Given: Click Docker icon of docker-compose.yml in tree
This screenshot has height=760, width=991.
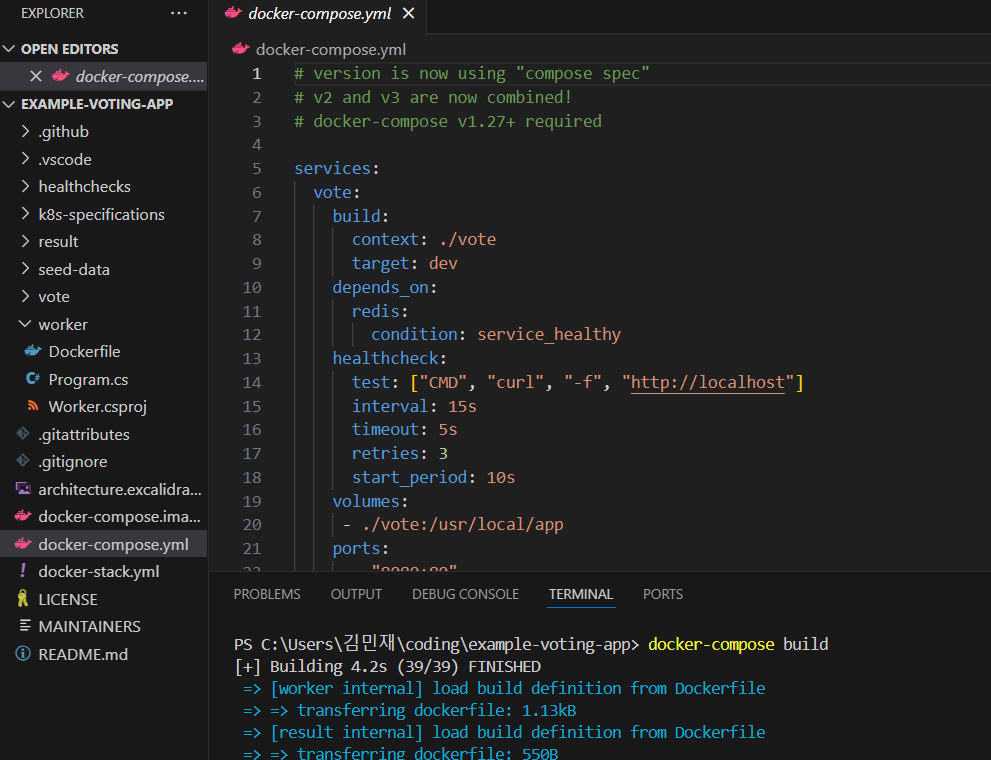Looking at the screenshot, I should click(23, 543).
